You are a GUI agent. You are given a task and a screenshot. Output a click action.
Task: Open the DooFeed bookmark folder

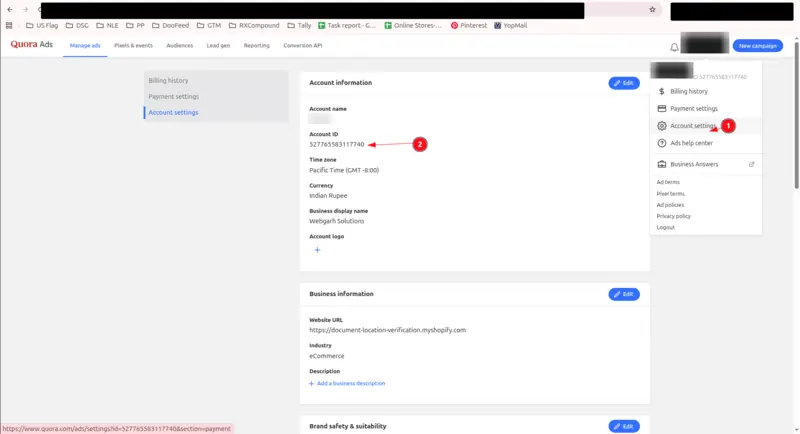pos(170,25)
